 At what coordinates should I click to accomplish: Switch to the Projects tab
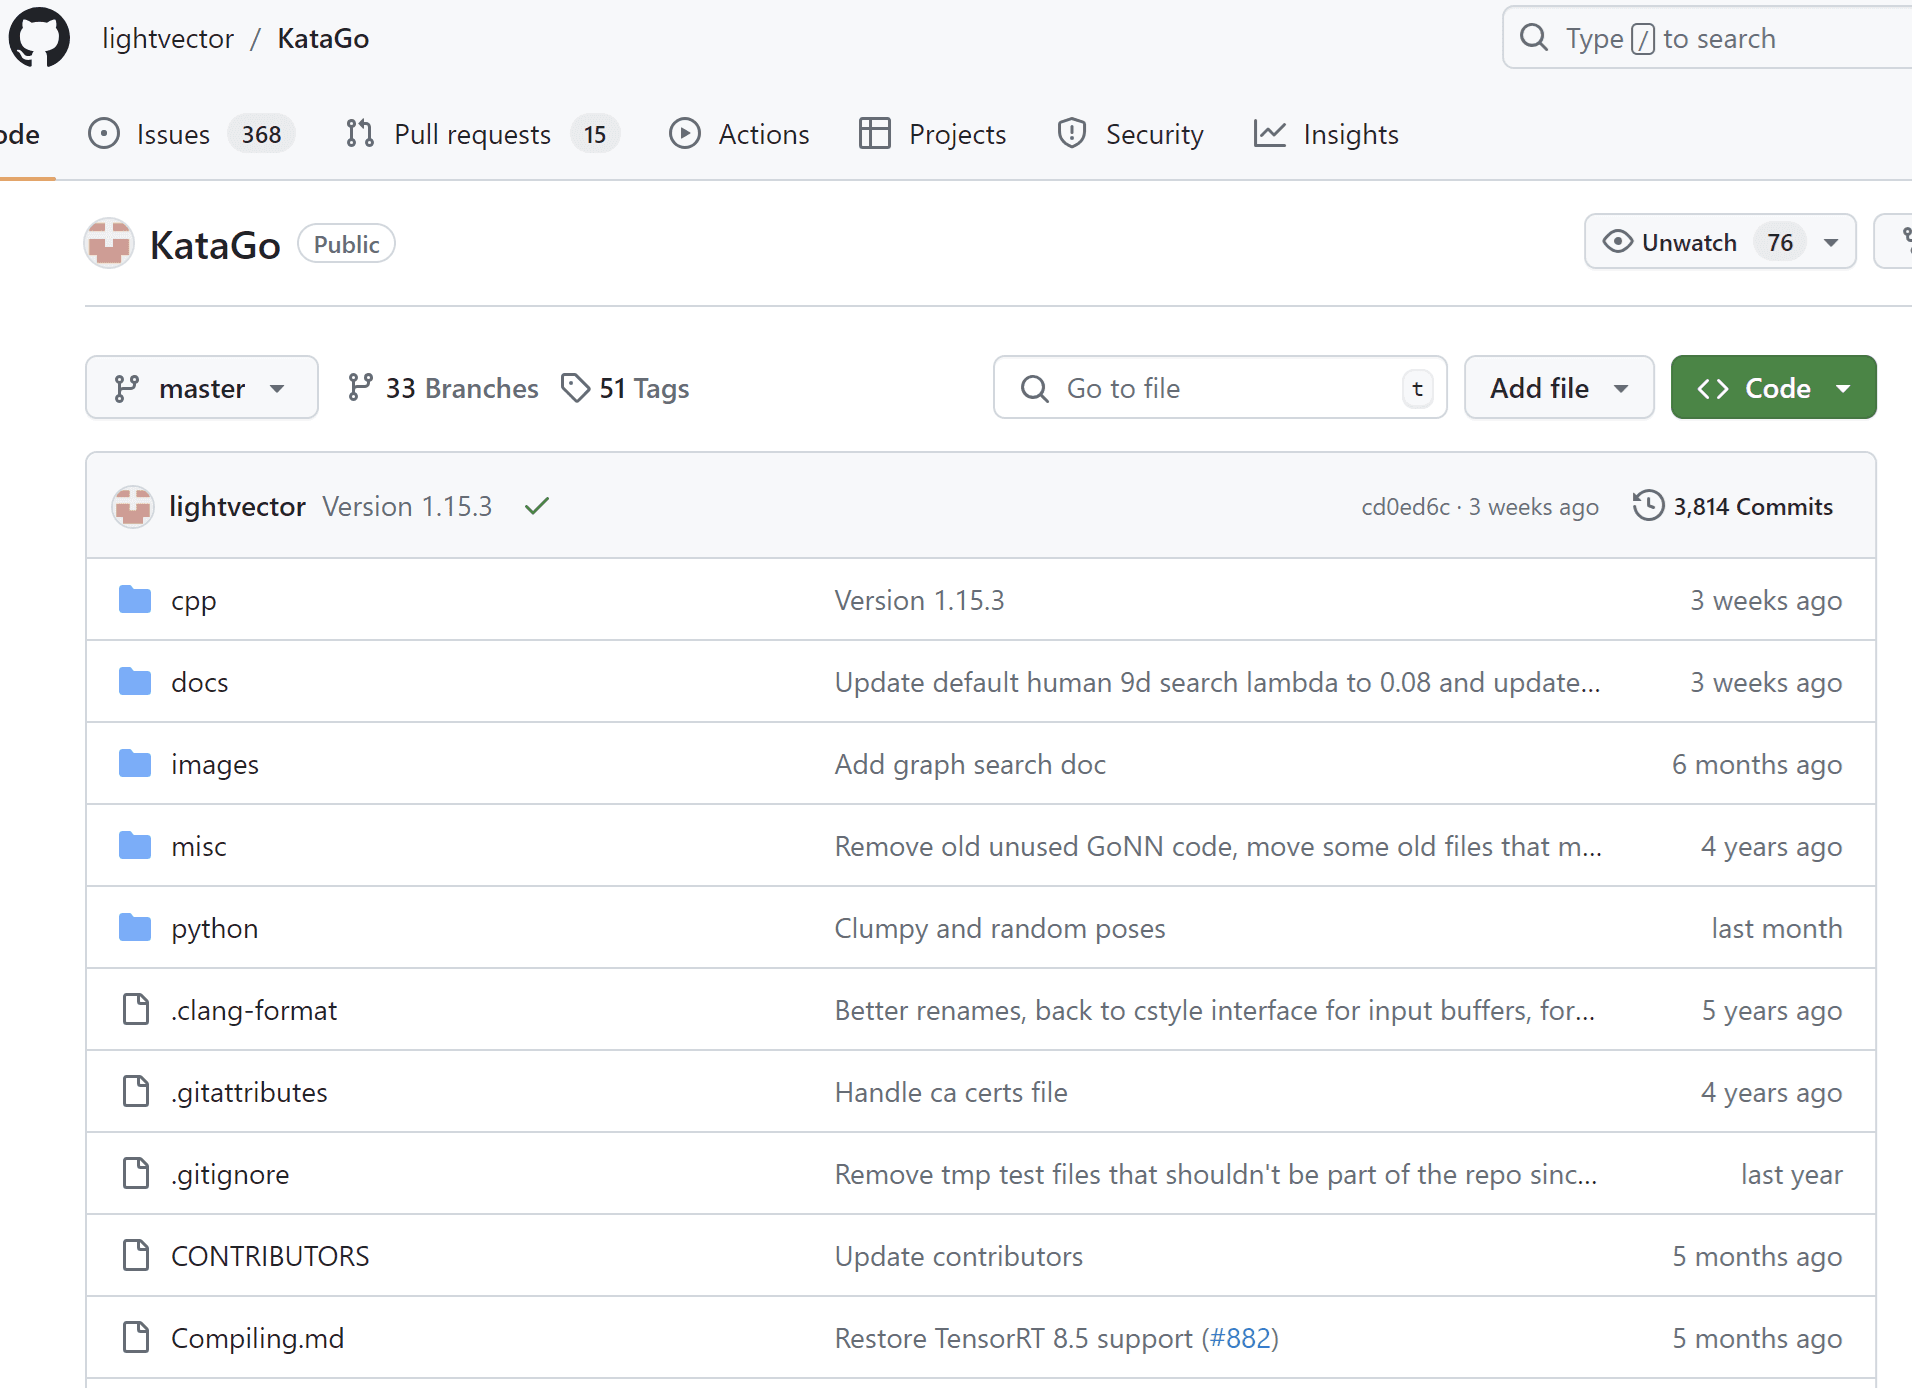932,134
